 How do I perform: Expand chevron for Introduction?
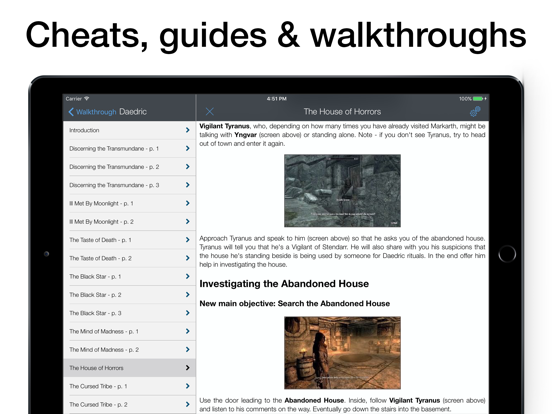[188, 130]
